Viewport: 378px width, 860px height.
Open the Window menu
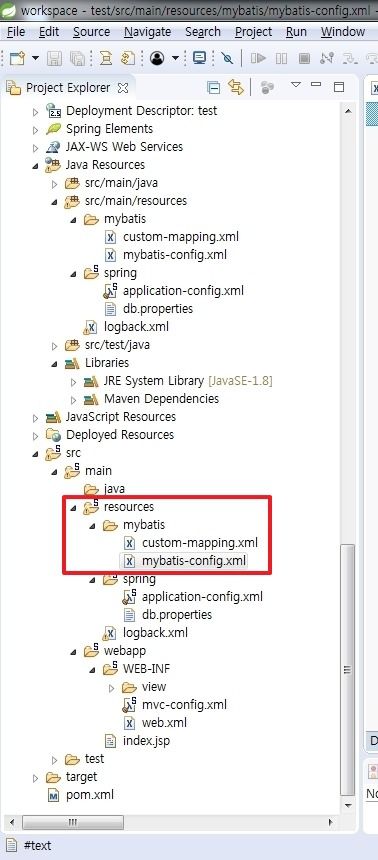point(343,32)
